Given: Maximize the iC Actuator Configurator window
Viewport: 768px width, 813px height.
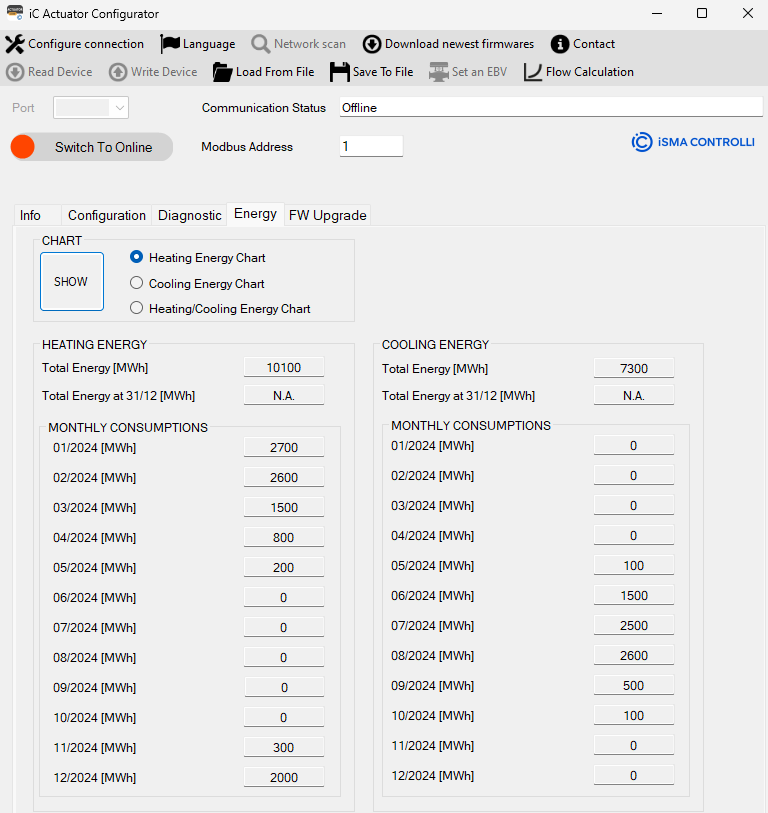Looking at the screenshot, I should tap(702, 13).
